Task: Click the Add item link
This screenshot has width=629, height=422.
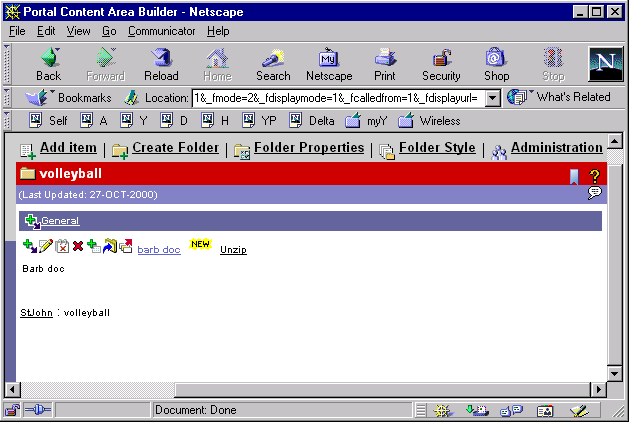Action: tap(68, 149)
